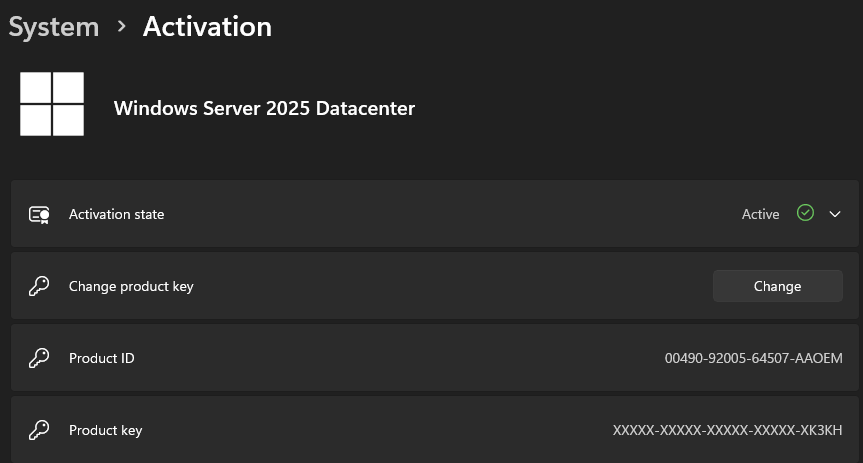
Task: Click the Windows logo image
Action: click(x=52, y=104)
